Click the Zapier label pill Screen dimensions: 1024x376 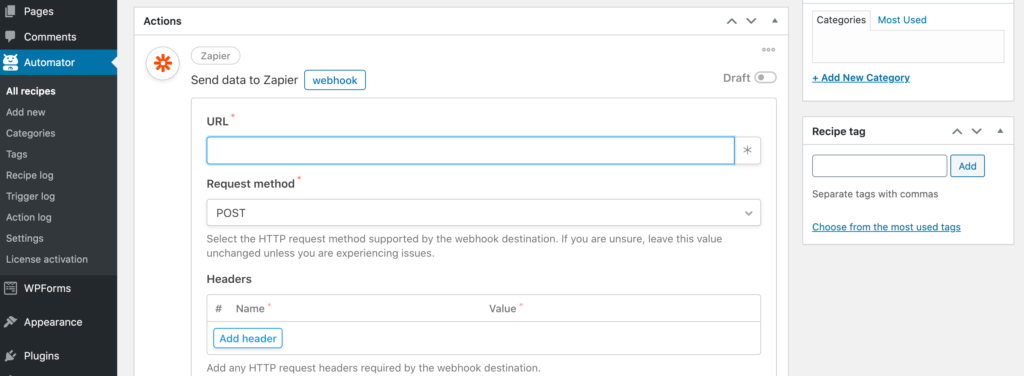216,55
